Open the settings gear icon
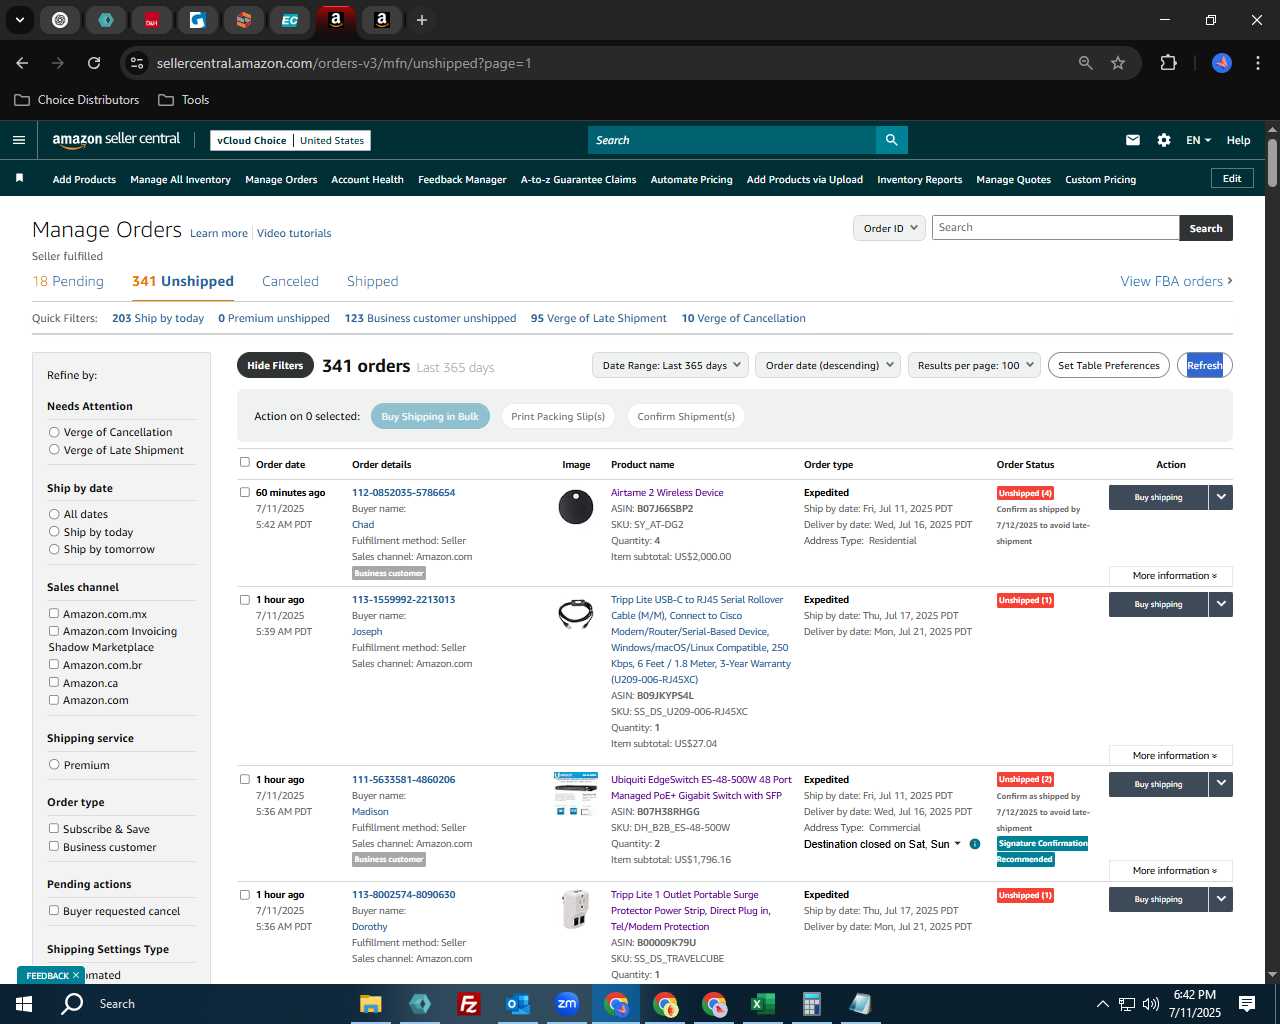This screenshot has width=1280, height=1024. [1164, 140]
